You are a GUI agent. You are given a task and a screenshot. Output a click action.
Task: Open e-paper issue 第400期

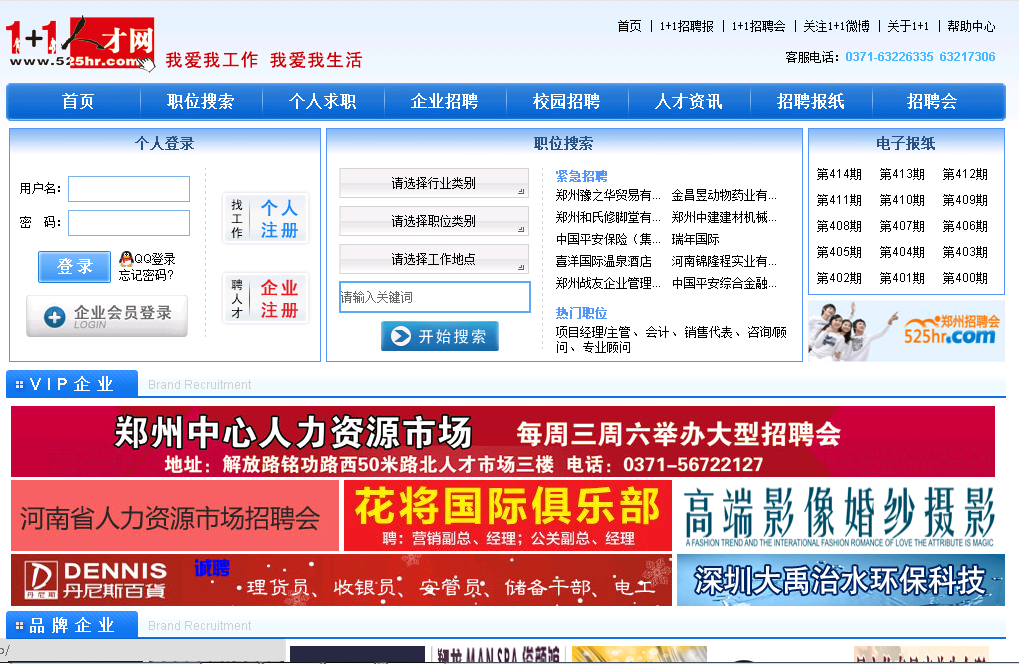965,278
